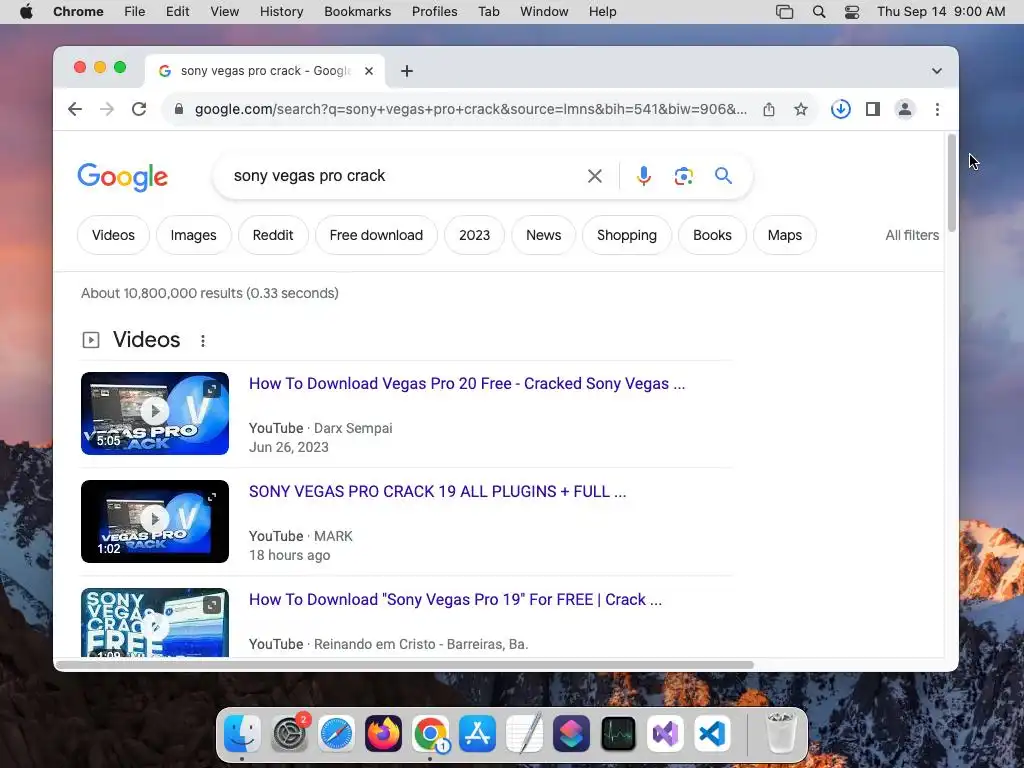Expand the tab search chevron
This screenshot has width=1024, height=768.
tap(936, 71)
